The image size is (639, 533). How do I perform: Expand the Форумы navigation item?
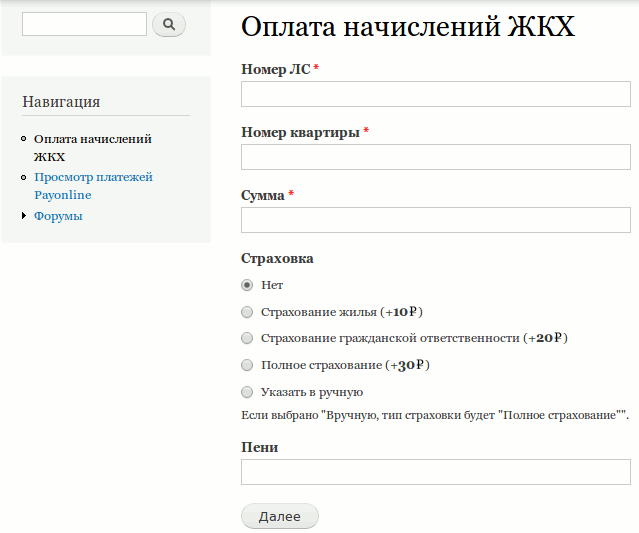tap(24, 215)
